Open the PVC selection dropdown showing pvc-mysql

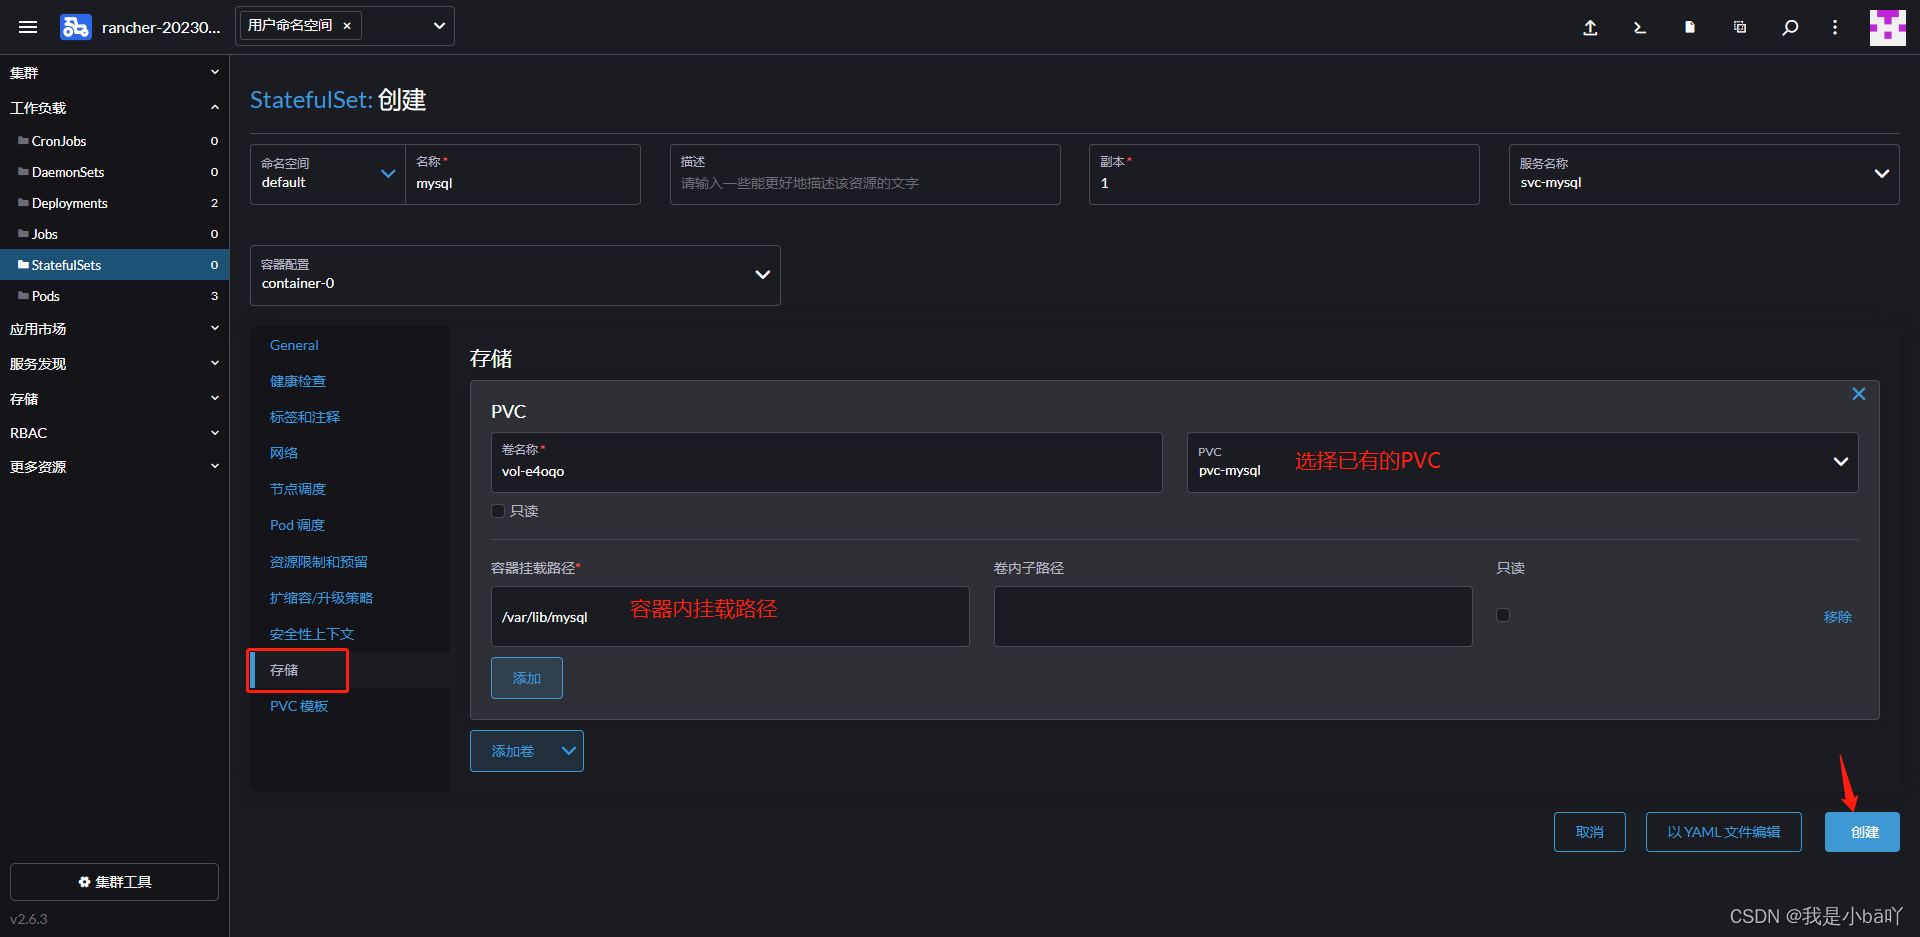point(1840,461)
